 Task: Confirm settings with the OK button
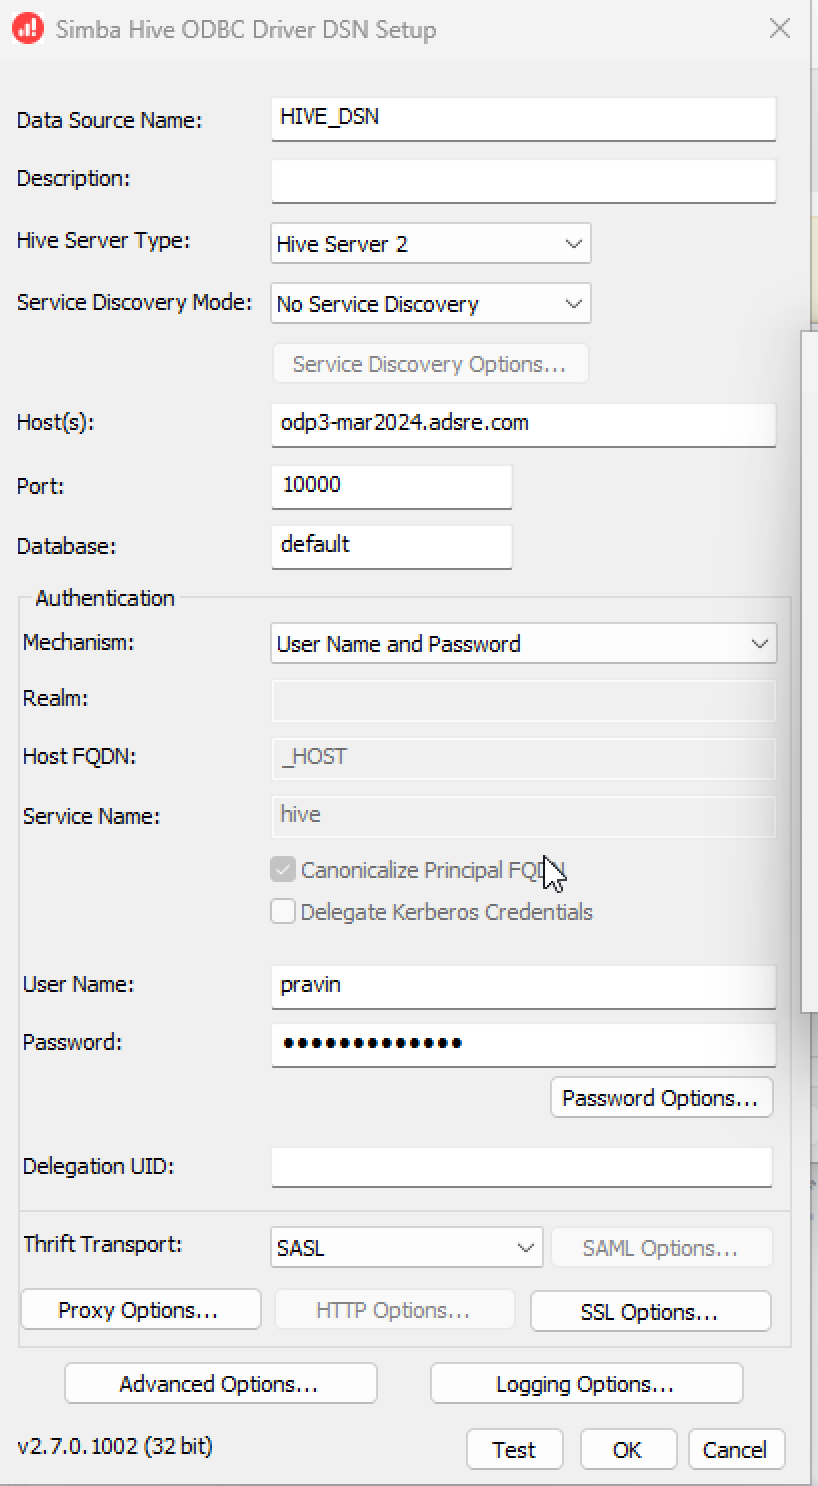(x=628, y=1450)
